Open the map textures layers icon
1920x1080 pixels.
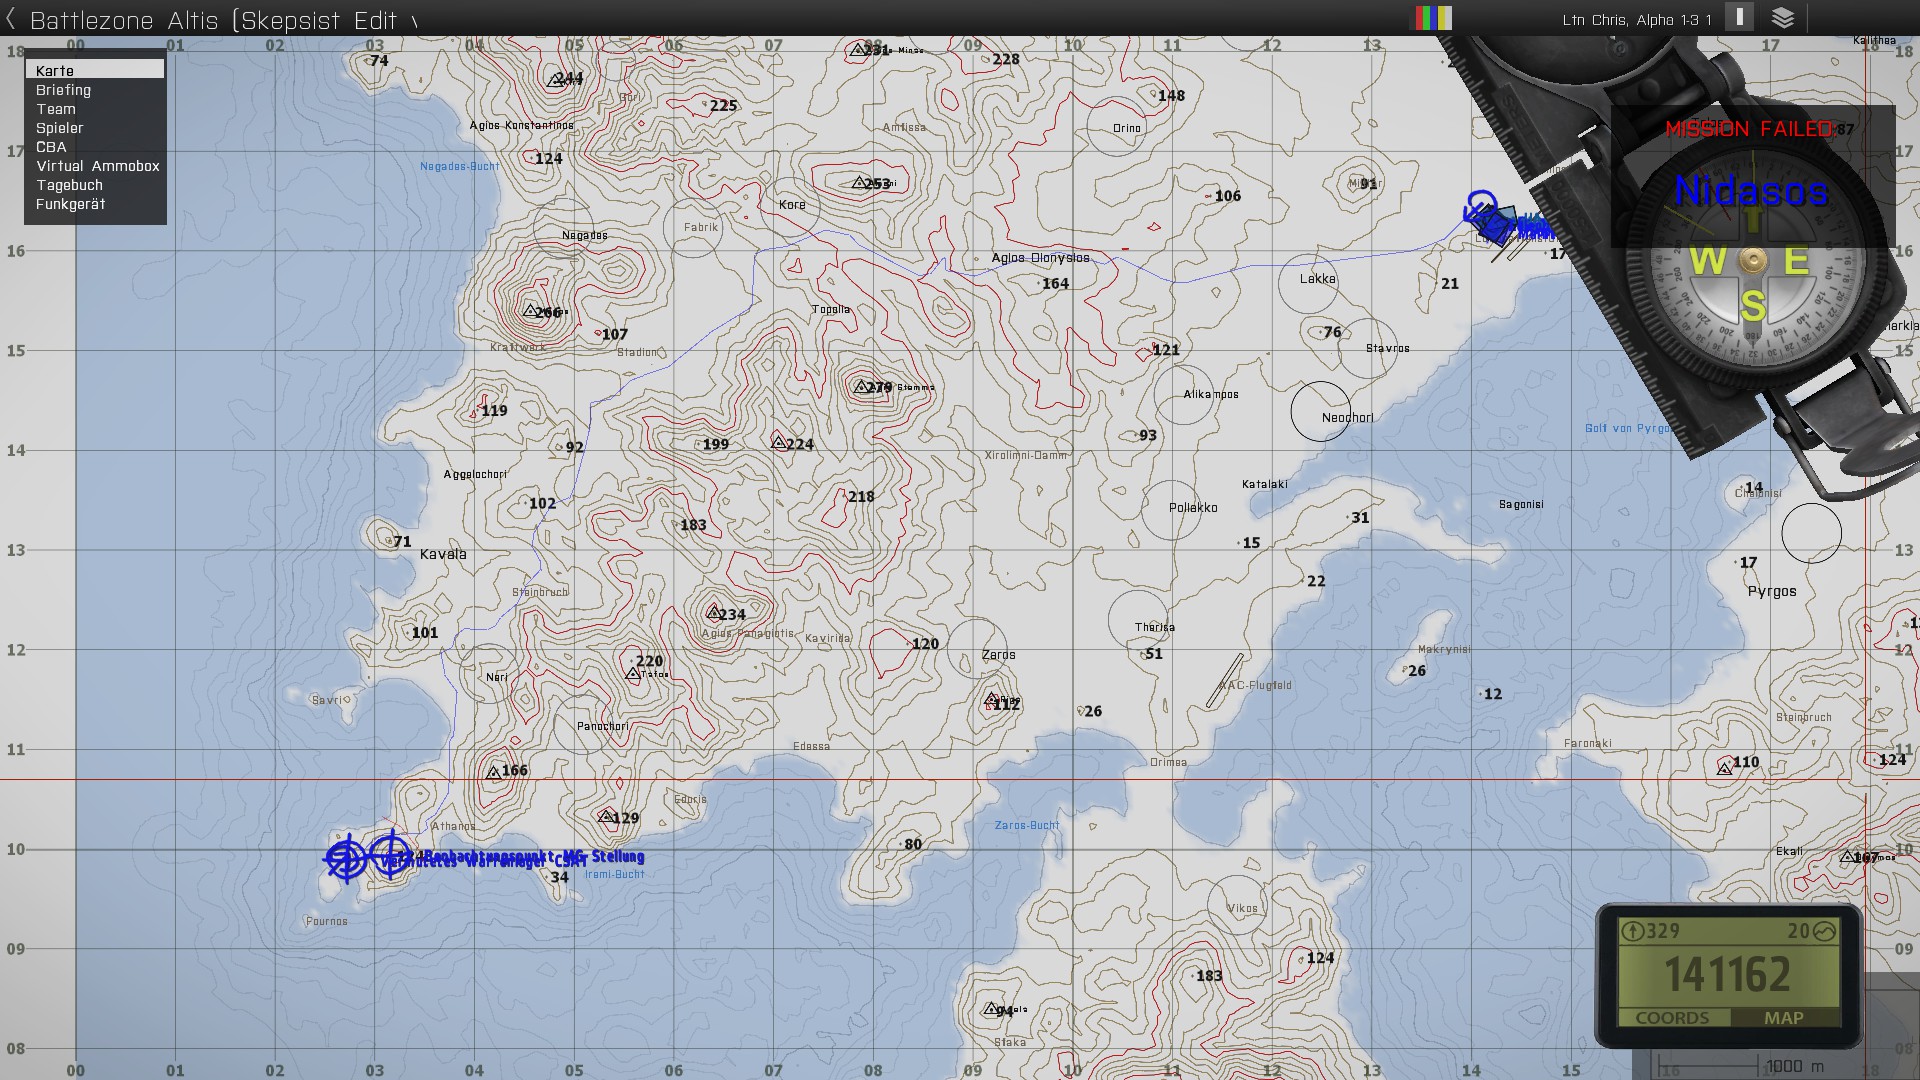click(x=1783, y=18)
